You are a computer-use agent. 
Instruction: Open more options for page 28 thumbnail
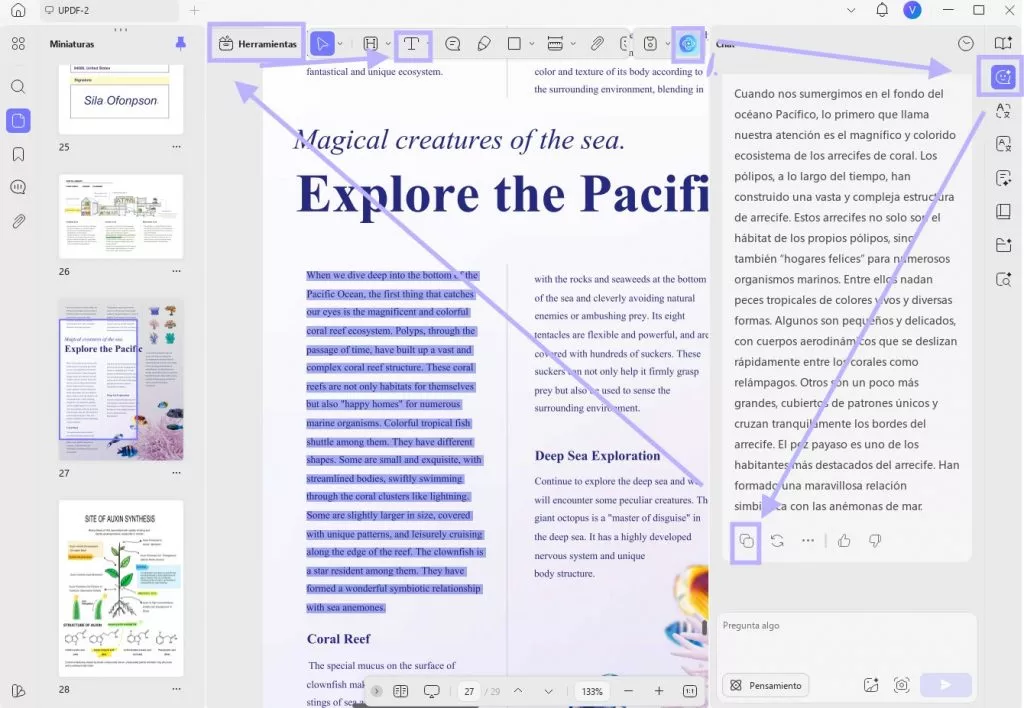pos(176,689)
